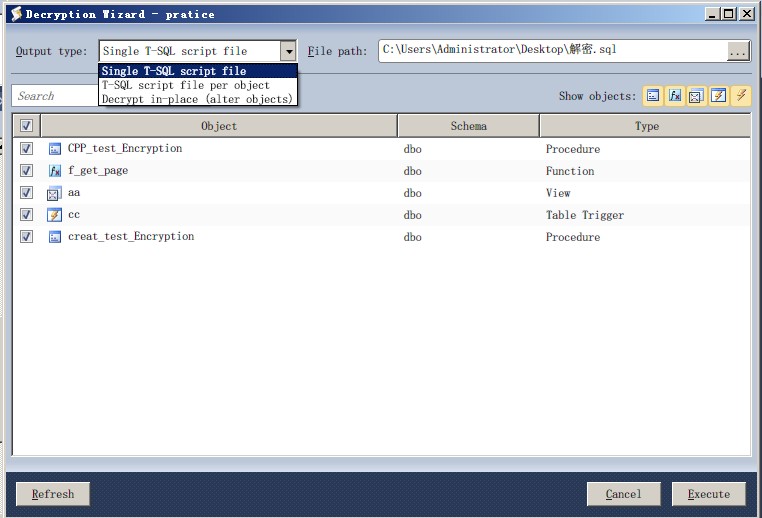
Task: Click the Table Trigger type cell
Action: pyautogui.click(x=585, y=215)
